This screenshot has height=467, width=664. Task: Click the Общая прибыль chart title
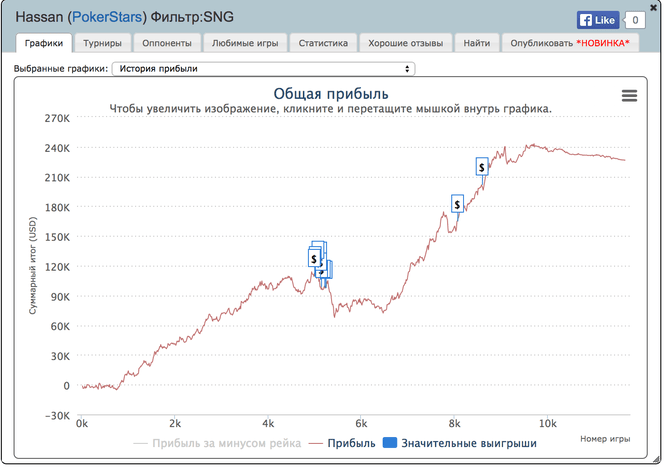[331, 94]
